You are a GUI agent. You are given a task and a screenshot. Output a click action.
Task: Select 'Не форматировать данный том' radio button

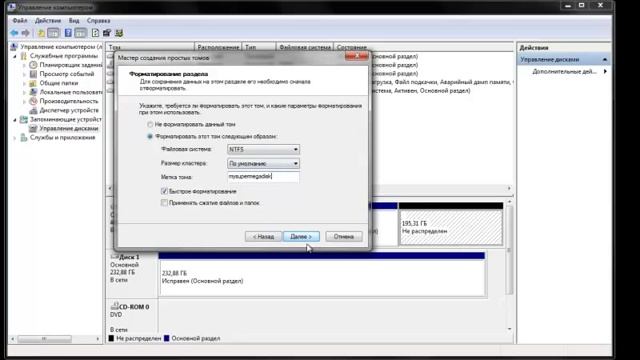click(150, 124)
